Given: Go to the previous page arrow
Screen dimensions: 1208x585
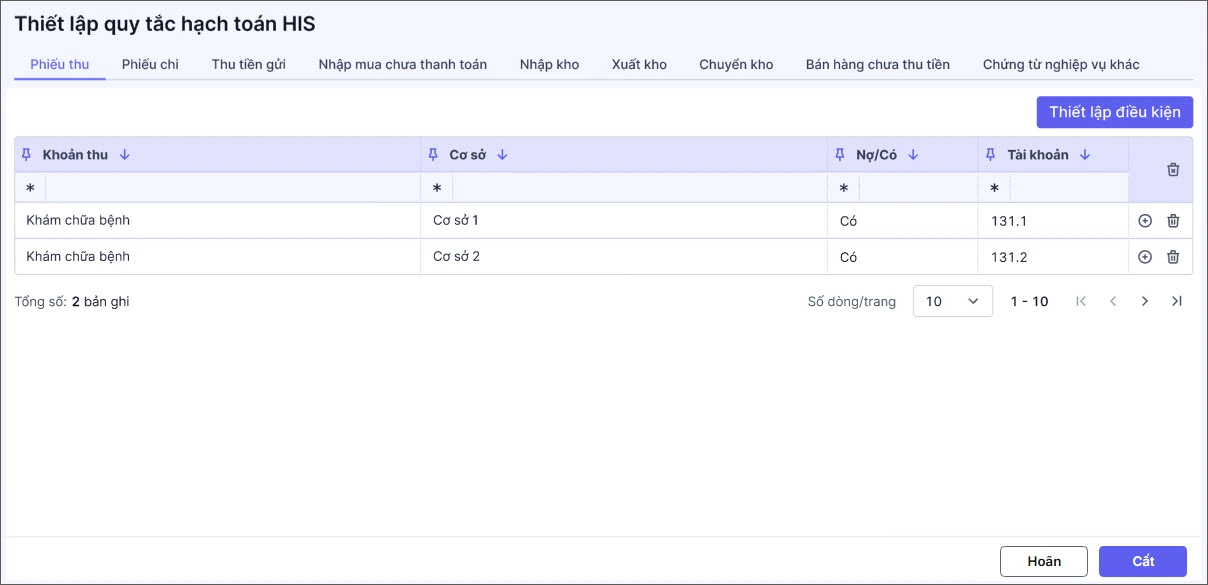Looking at the screenshot, I should click(1113, 301).
